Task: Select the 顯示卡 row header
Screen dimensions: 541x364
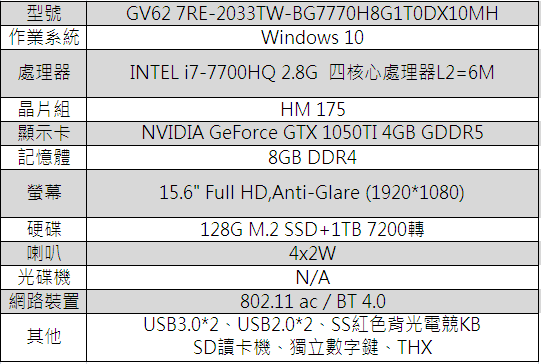Action: click(x=44, y=133)
